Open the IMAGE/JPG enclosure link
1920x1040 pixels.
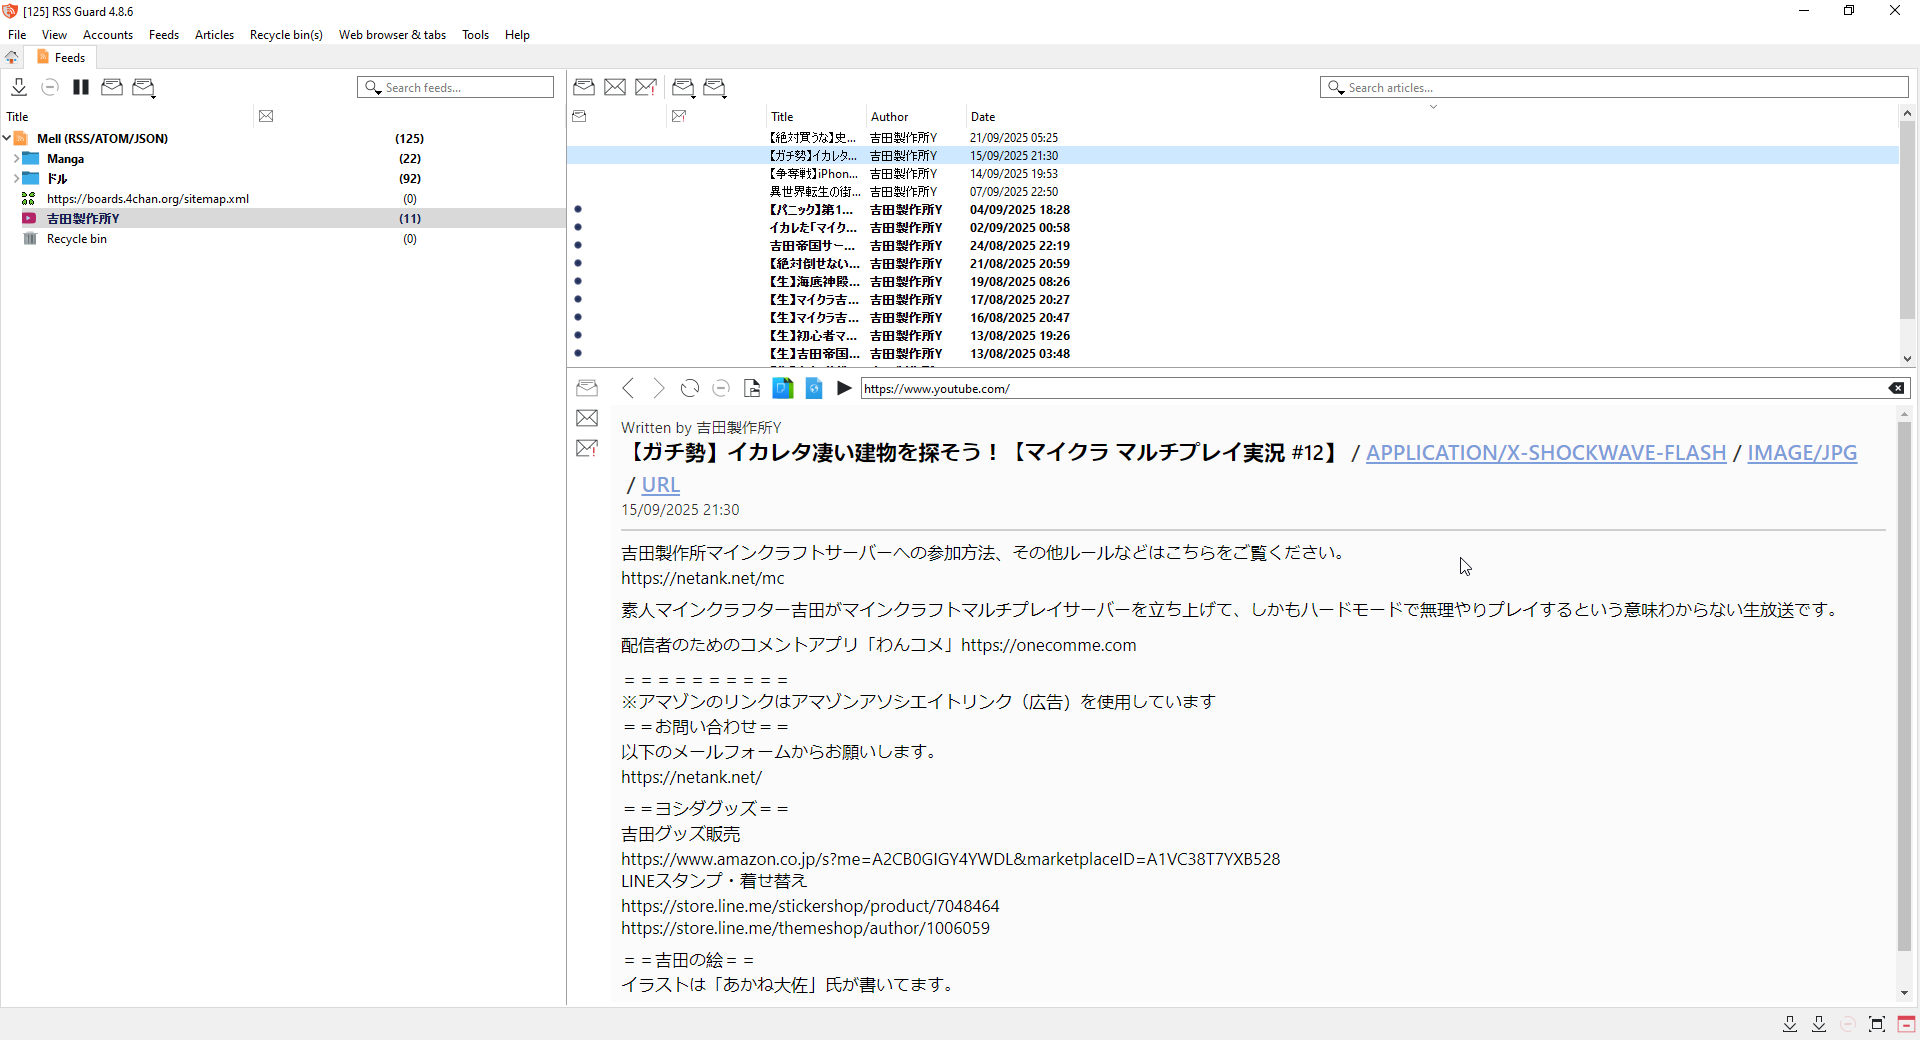point(1802,453)
